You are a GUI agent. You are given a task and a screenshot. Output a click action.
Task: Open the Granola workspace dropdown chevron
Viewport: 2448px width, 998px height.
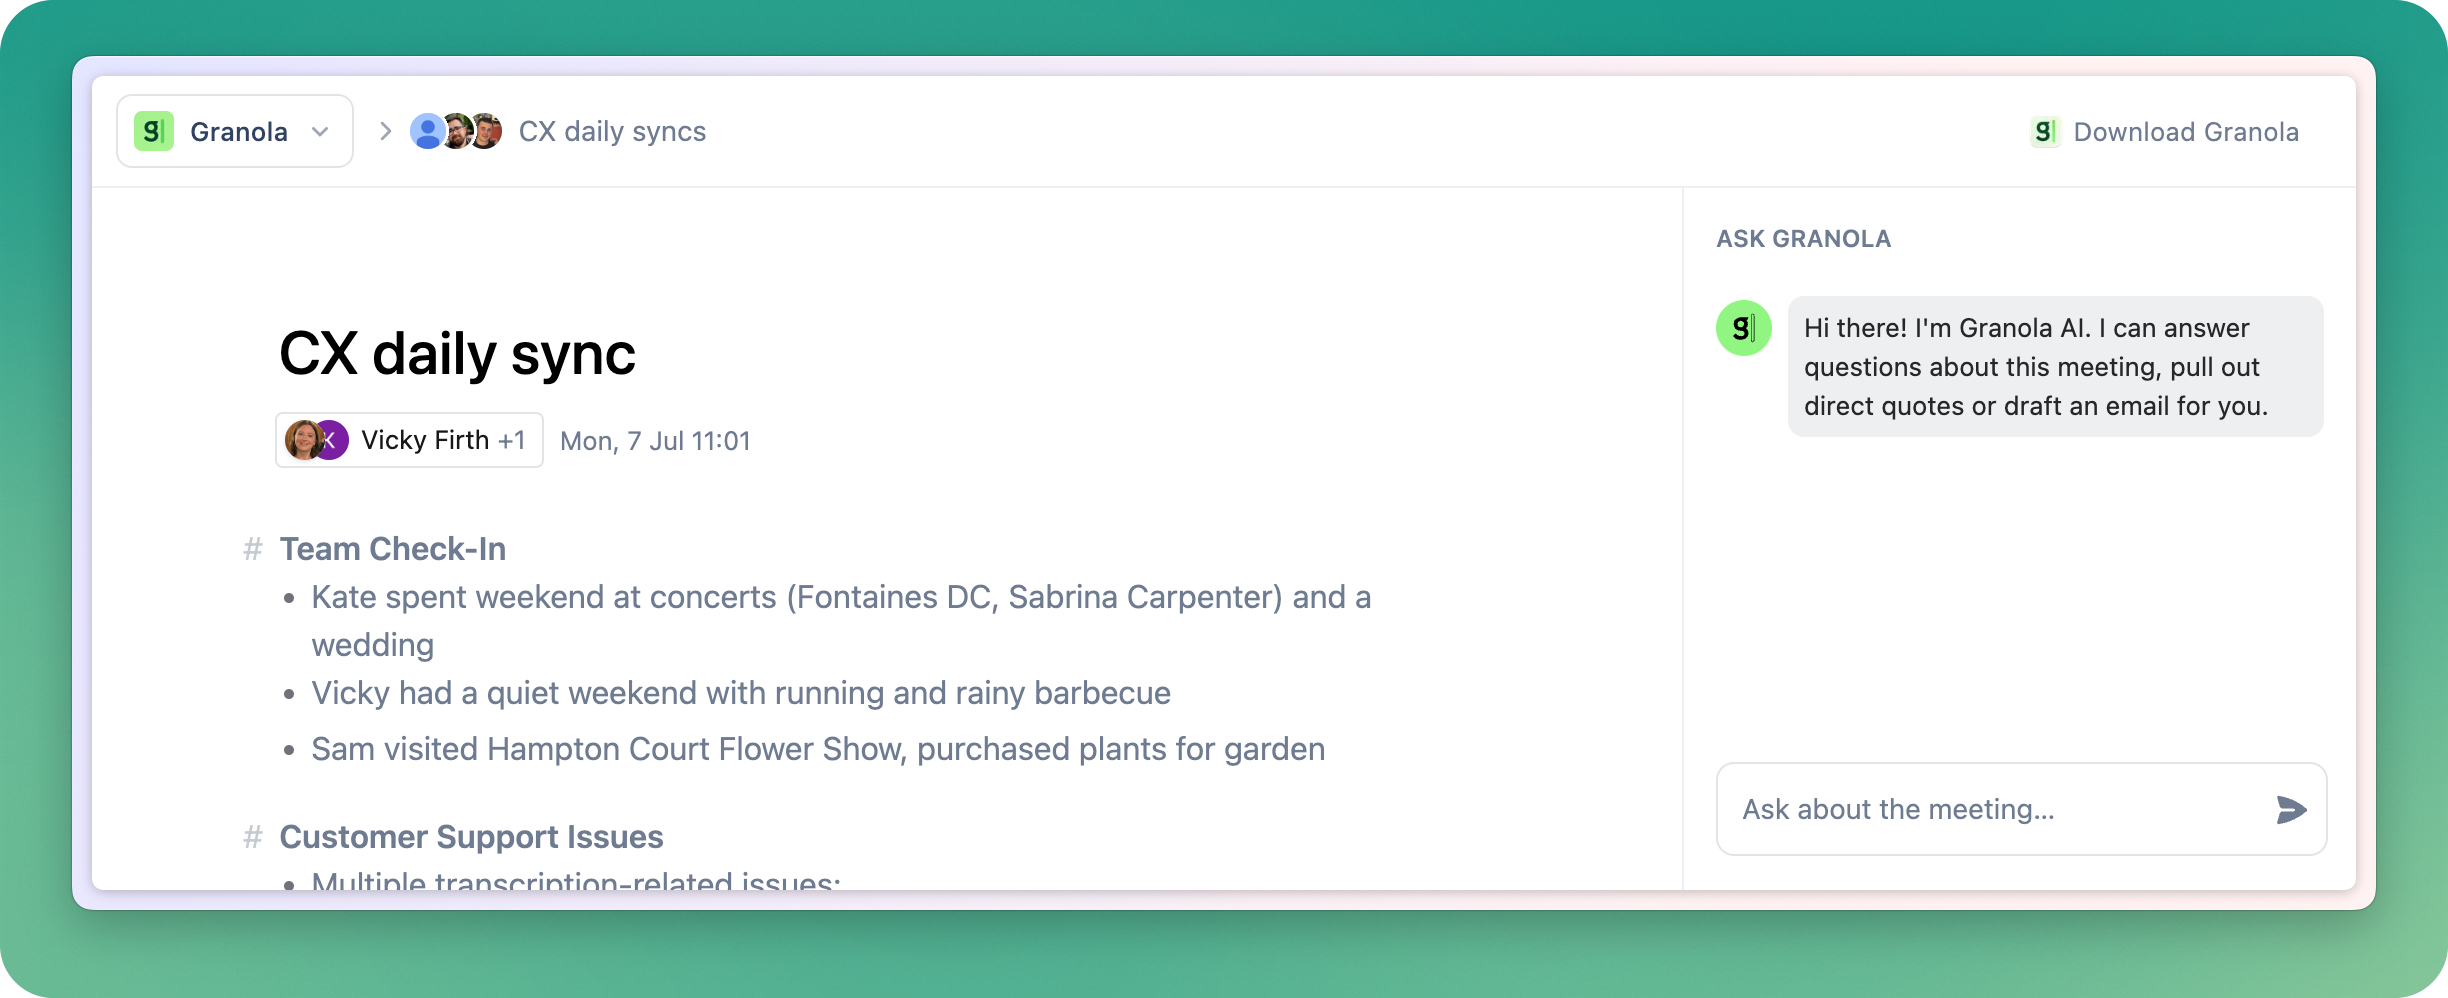click(x=320, y=132)
